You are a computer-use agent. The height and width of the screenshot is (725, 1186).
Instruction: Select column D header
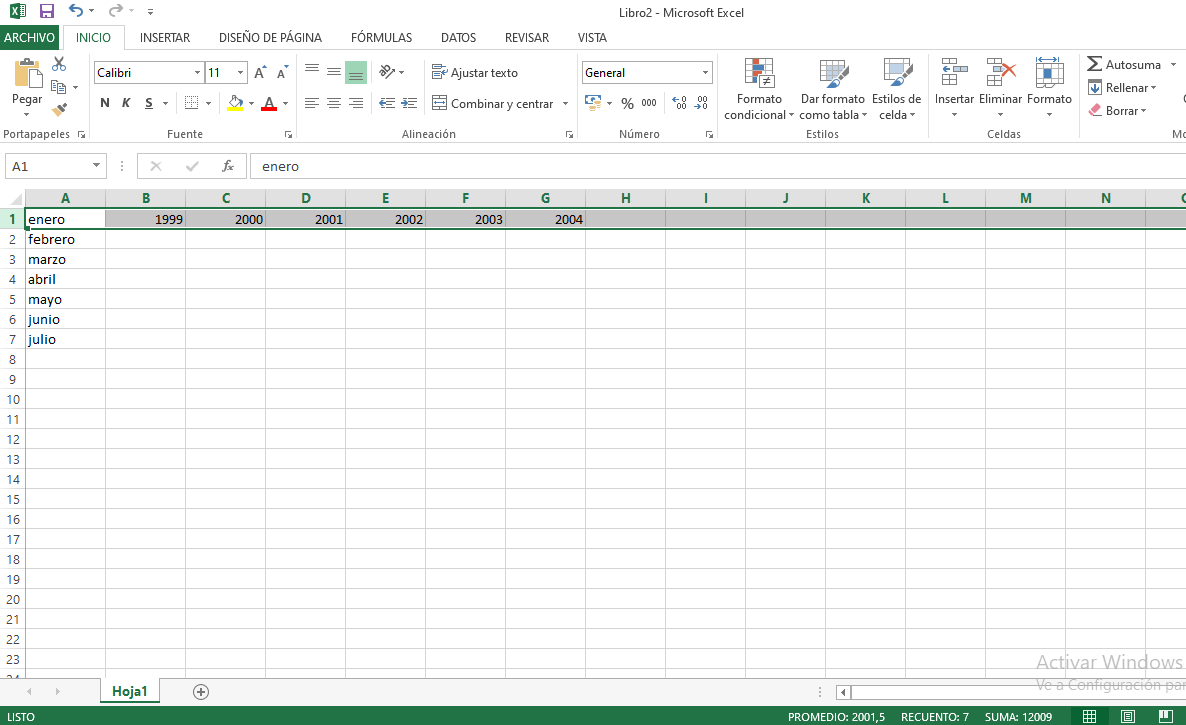pos(306,198)
